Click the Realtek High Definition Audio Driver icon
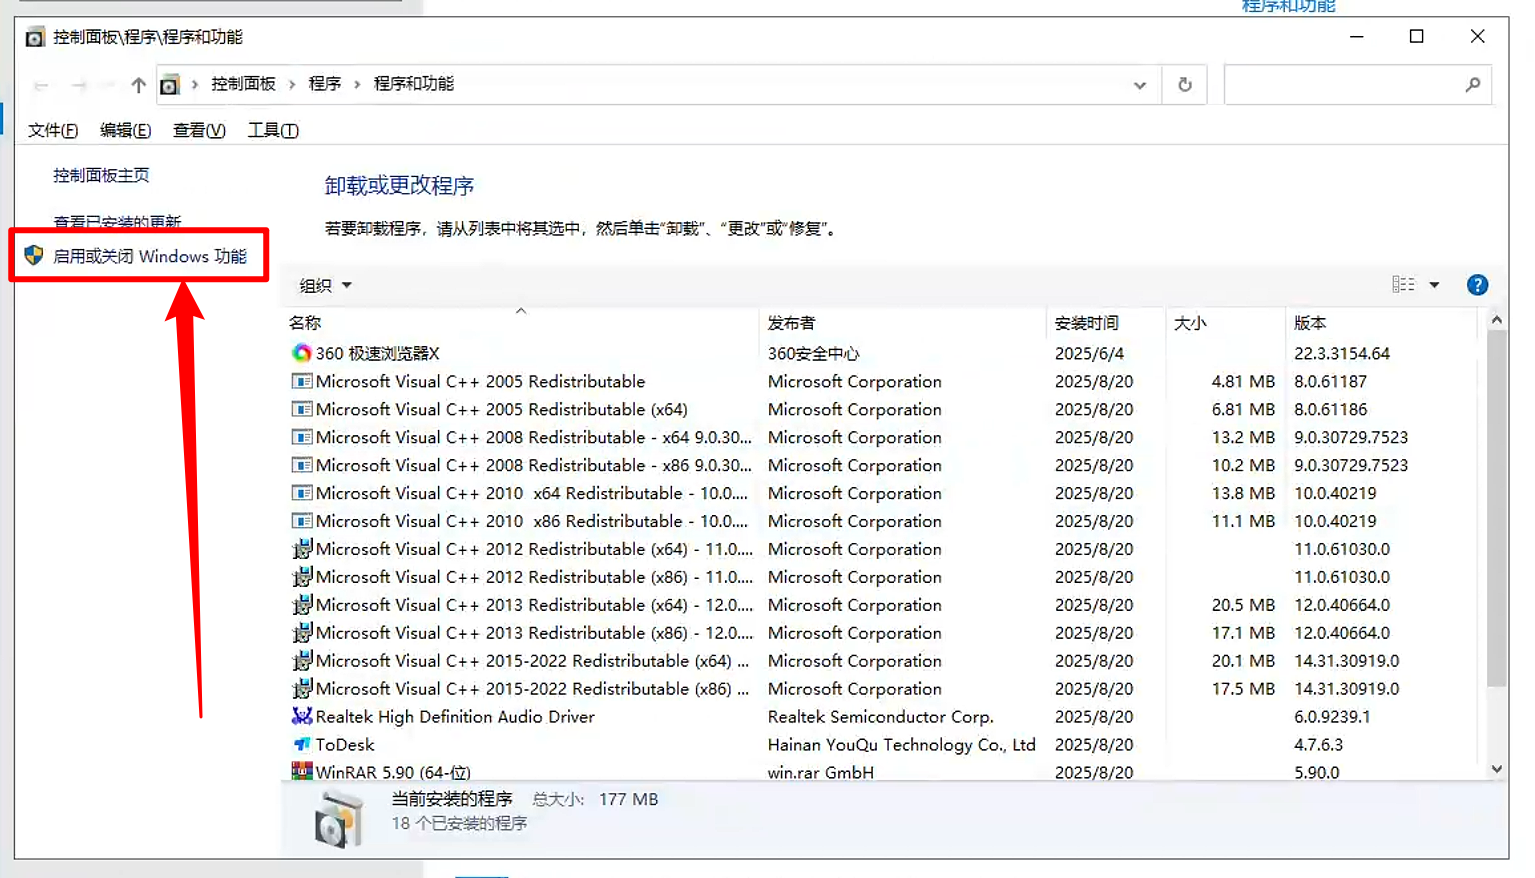1535x878 pixels. (301, 716)
